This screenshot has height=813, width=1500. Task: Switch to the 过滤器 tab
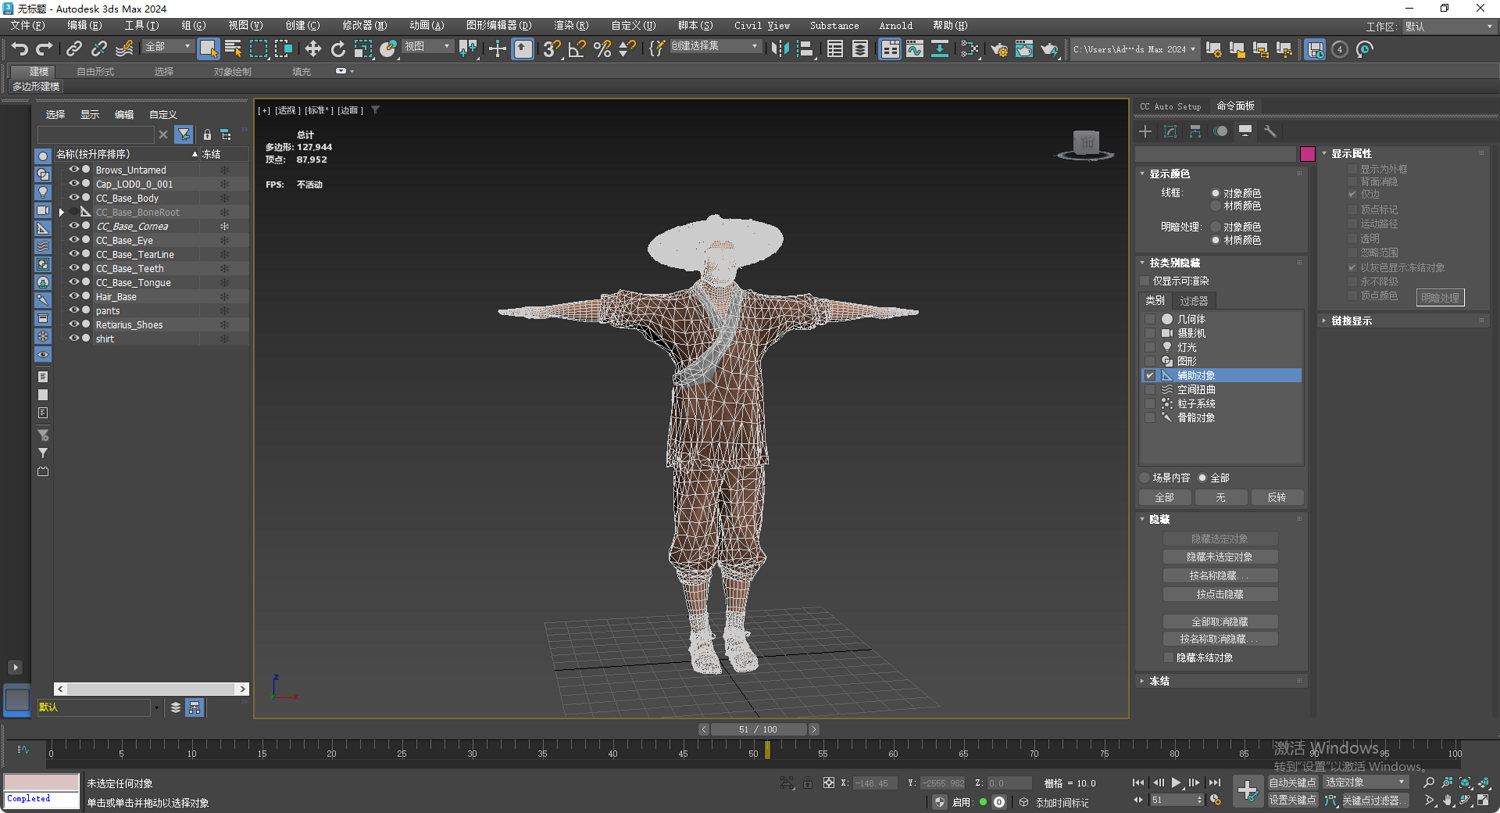[x=1193, y=301]
